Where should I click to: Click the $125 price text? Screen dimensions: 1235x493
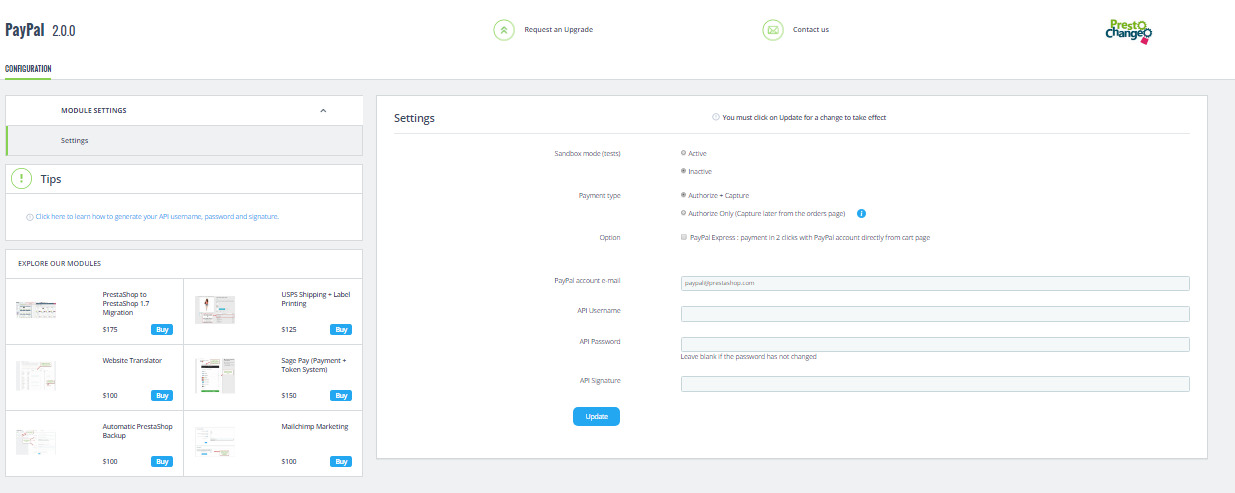289,329
